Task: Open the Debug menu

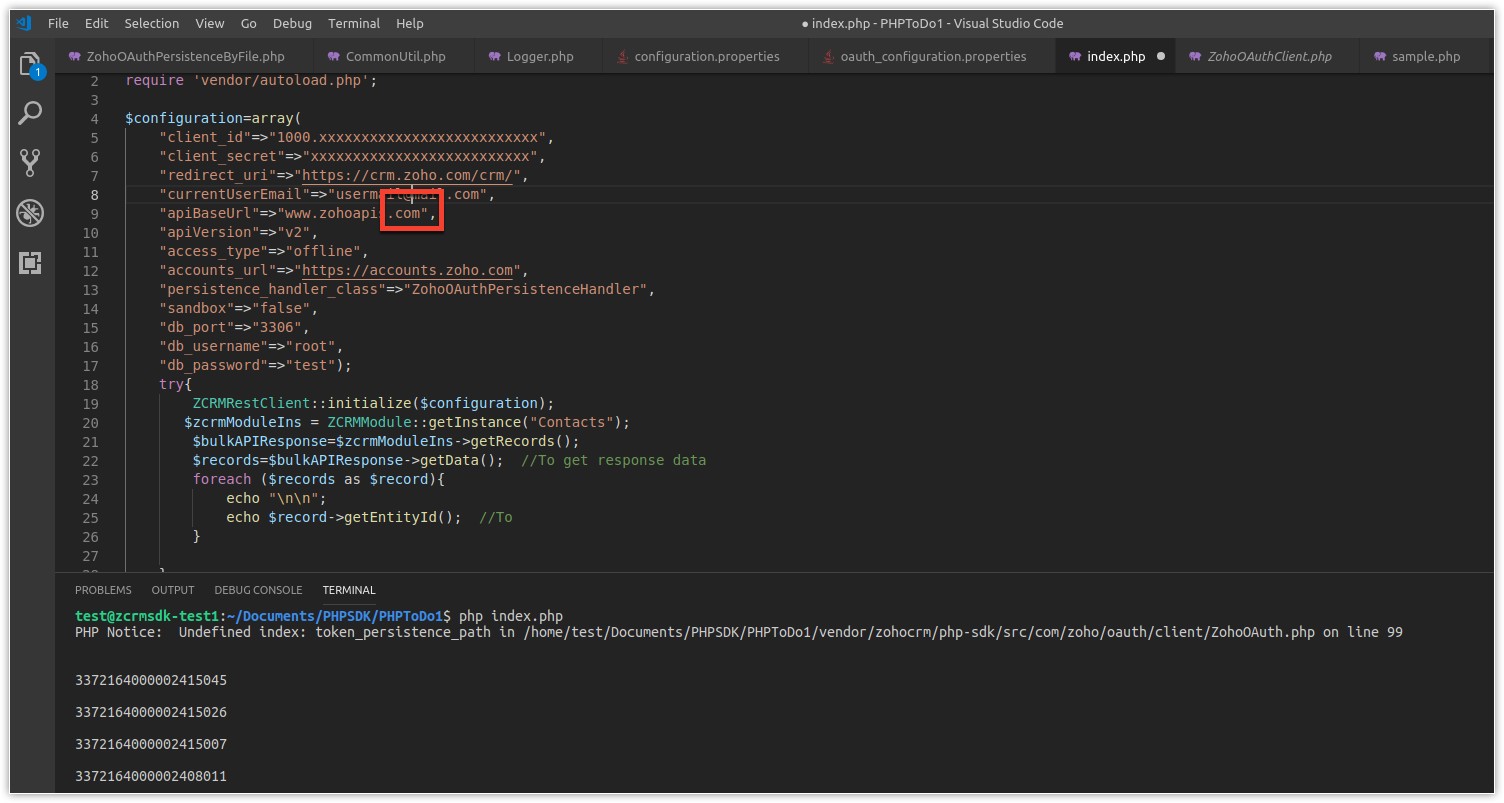Action: point(292,23)
